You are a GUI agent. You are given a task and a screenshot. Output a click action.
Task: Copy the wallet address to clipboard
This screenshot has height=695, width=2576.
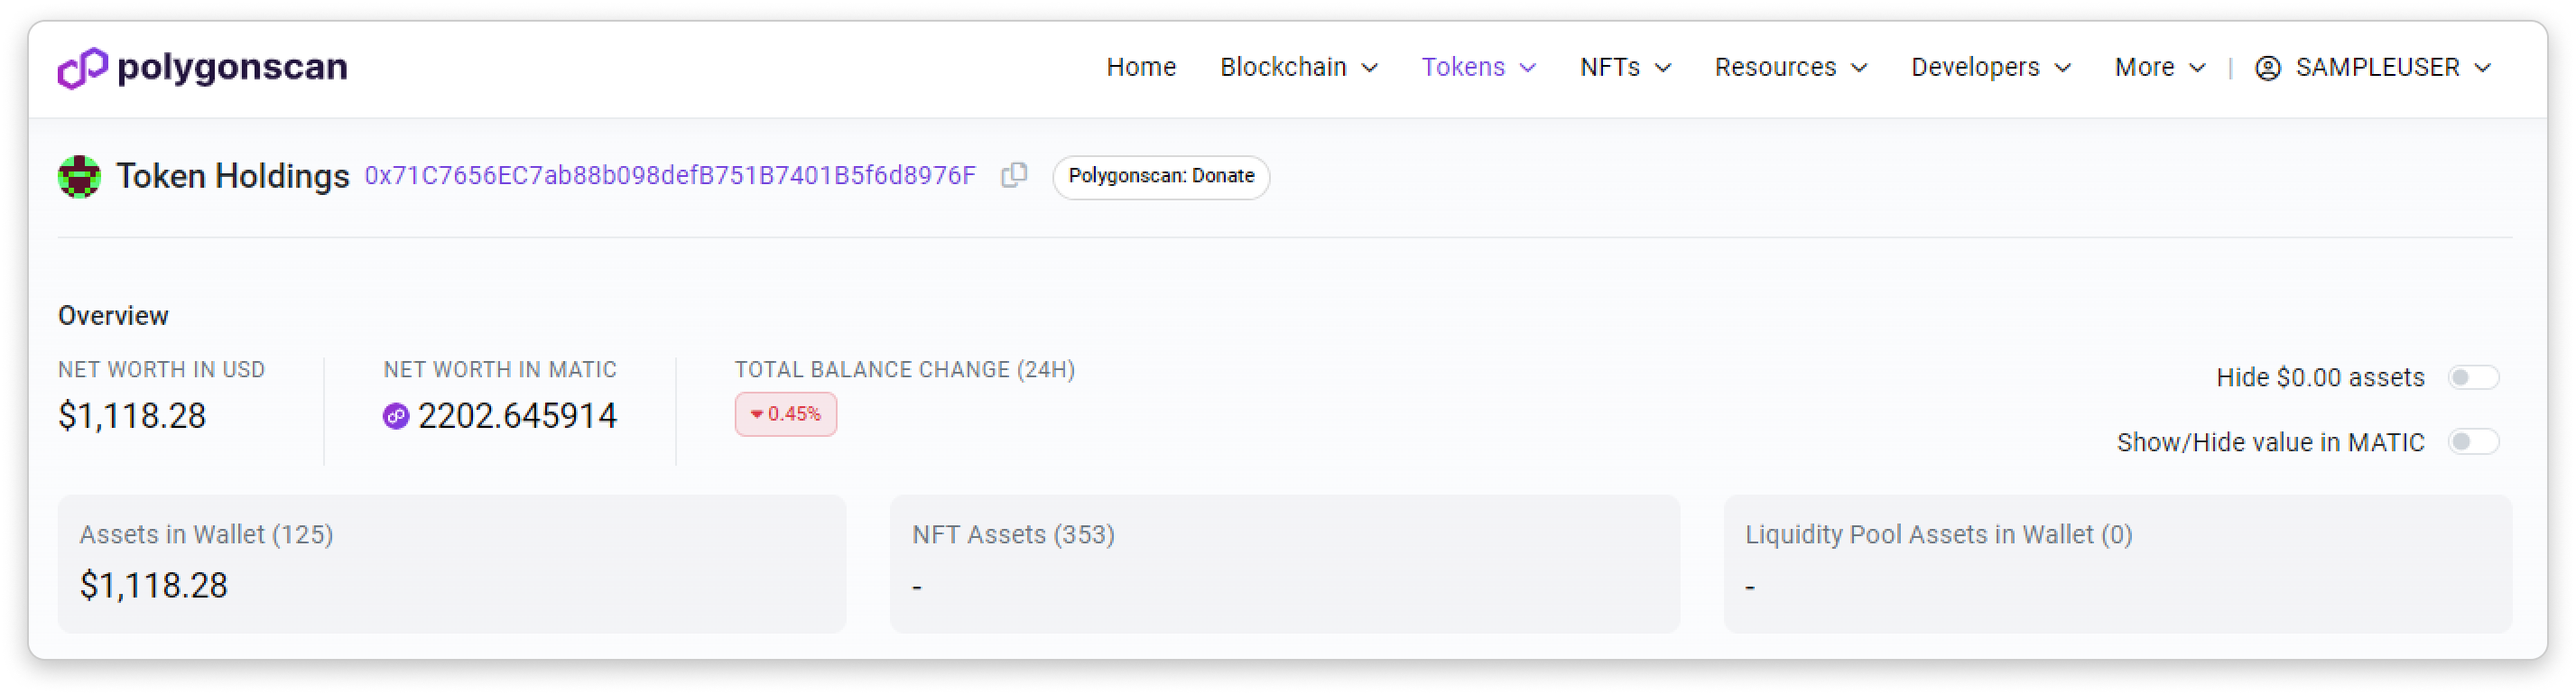(x=1014, y=175)
